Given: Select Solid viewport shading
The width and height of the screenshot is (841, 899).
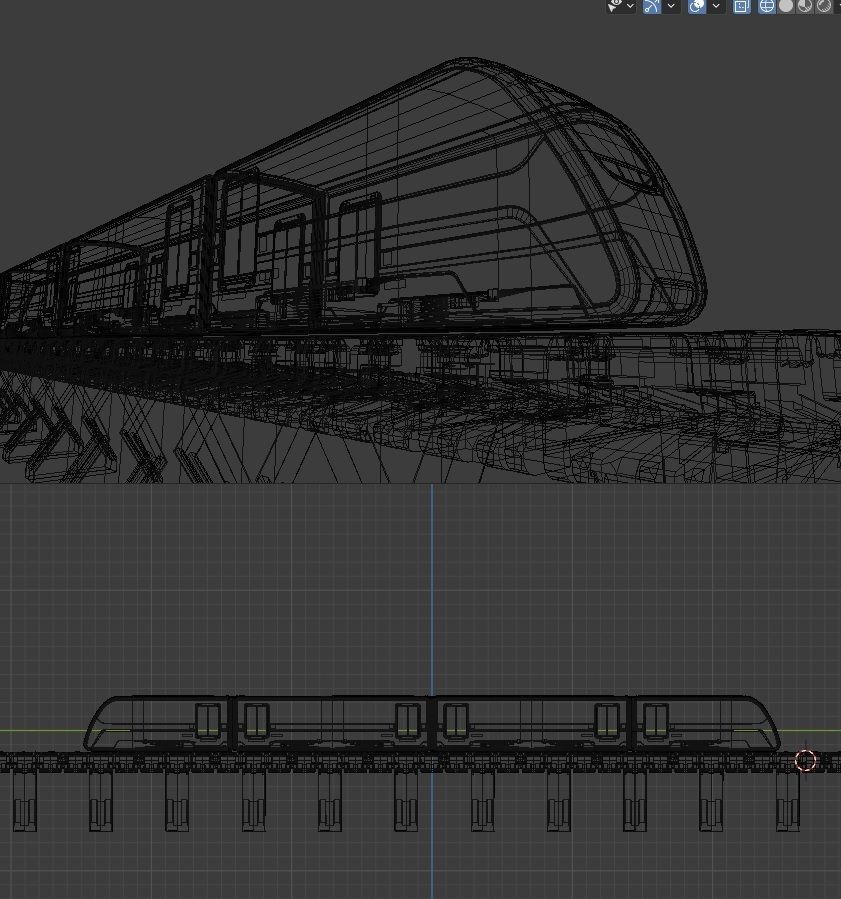Looking at the screenshot, I should tap(786, 6).
